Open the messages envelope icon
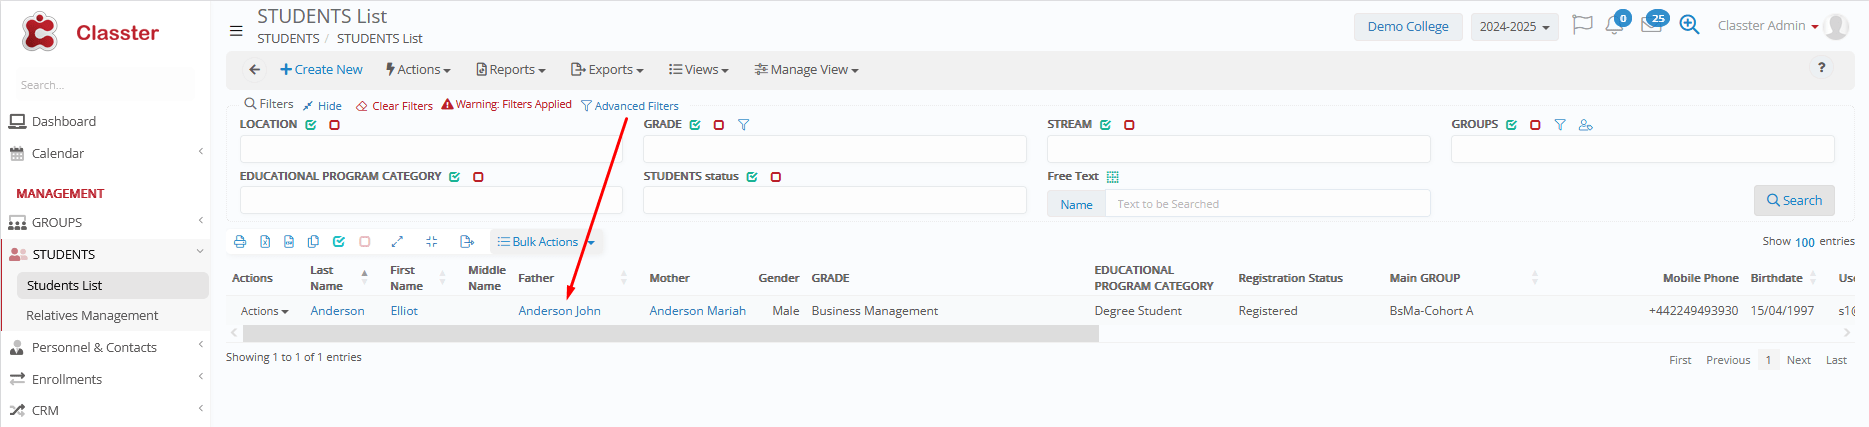The width and height of the screenshot is (1869, 427). point(1651,26)
